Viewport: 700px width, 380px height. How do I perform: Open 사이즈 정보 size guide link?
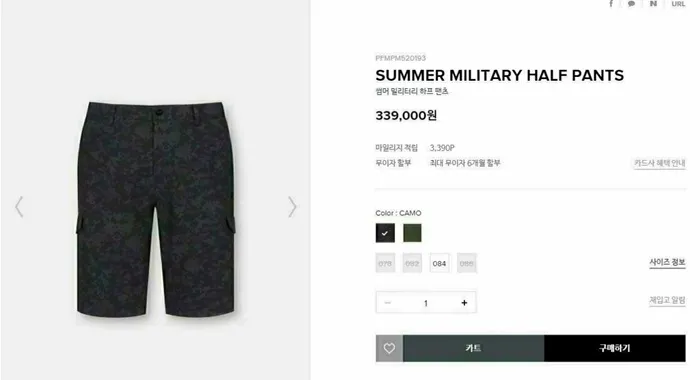coord(667,262)
